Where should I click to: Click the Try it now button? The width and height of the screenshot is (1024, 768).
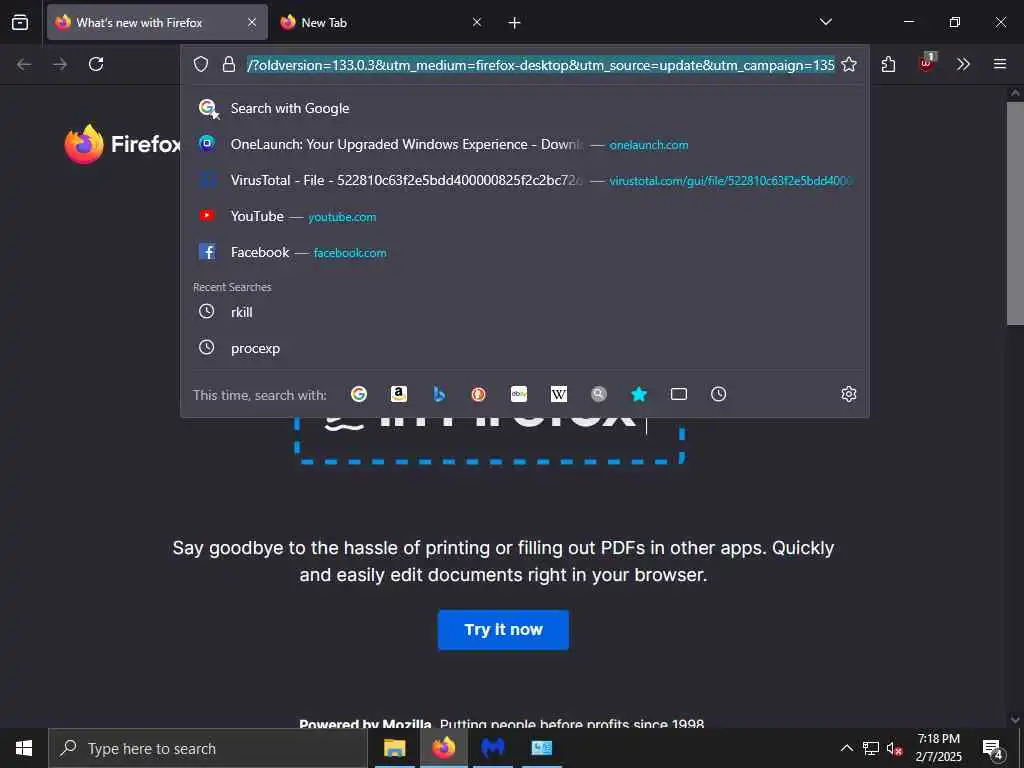(x=503, y=630)
